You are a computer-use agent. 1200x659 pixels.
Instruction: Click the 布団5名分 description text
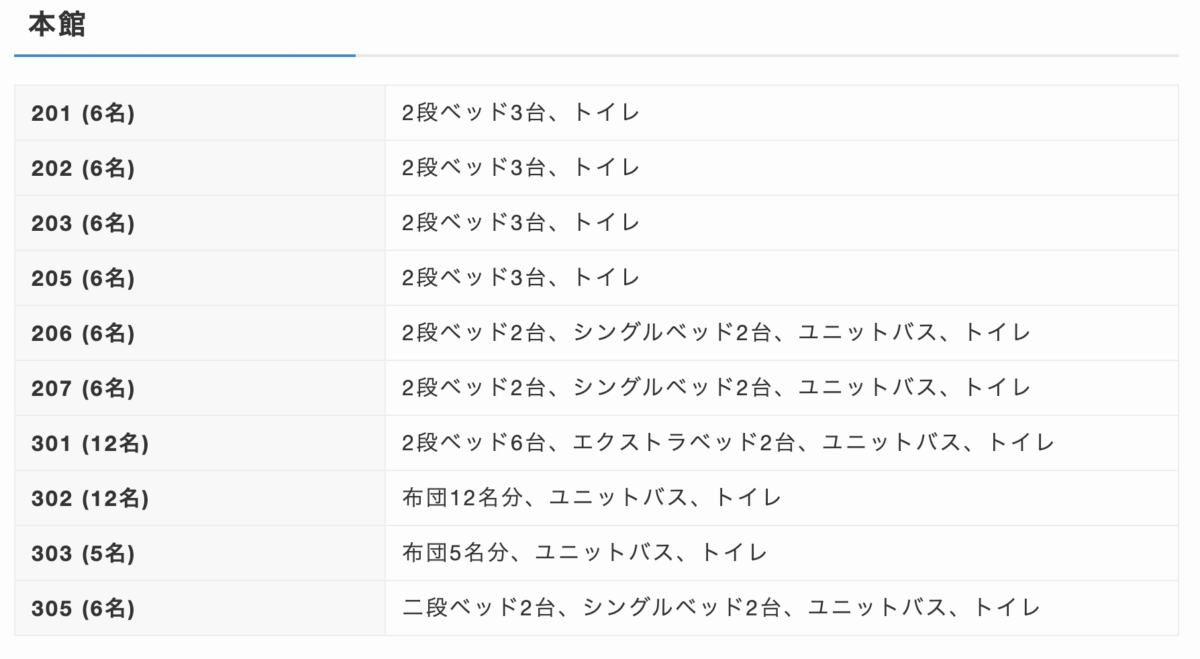(x=584, y=554)
